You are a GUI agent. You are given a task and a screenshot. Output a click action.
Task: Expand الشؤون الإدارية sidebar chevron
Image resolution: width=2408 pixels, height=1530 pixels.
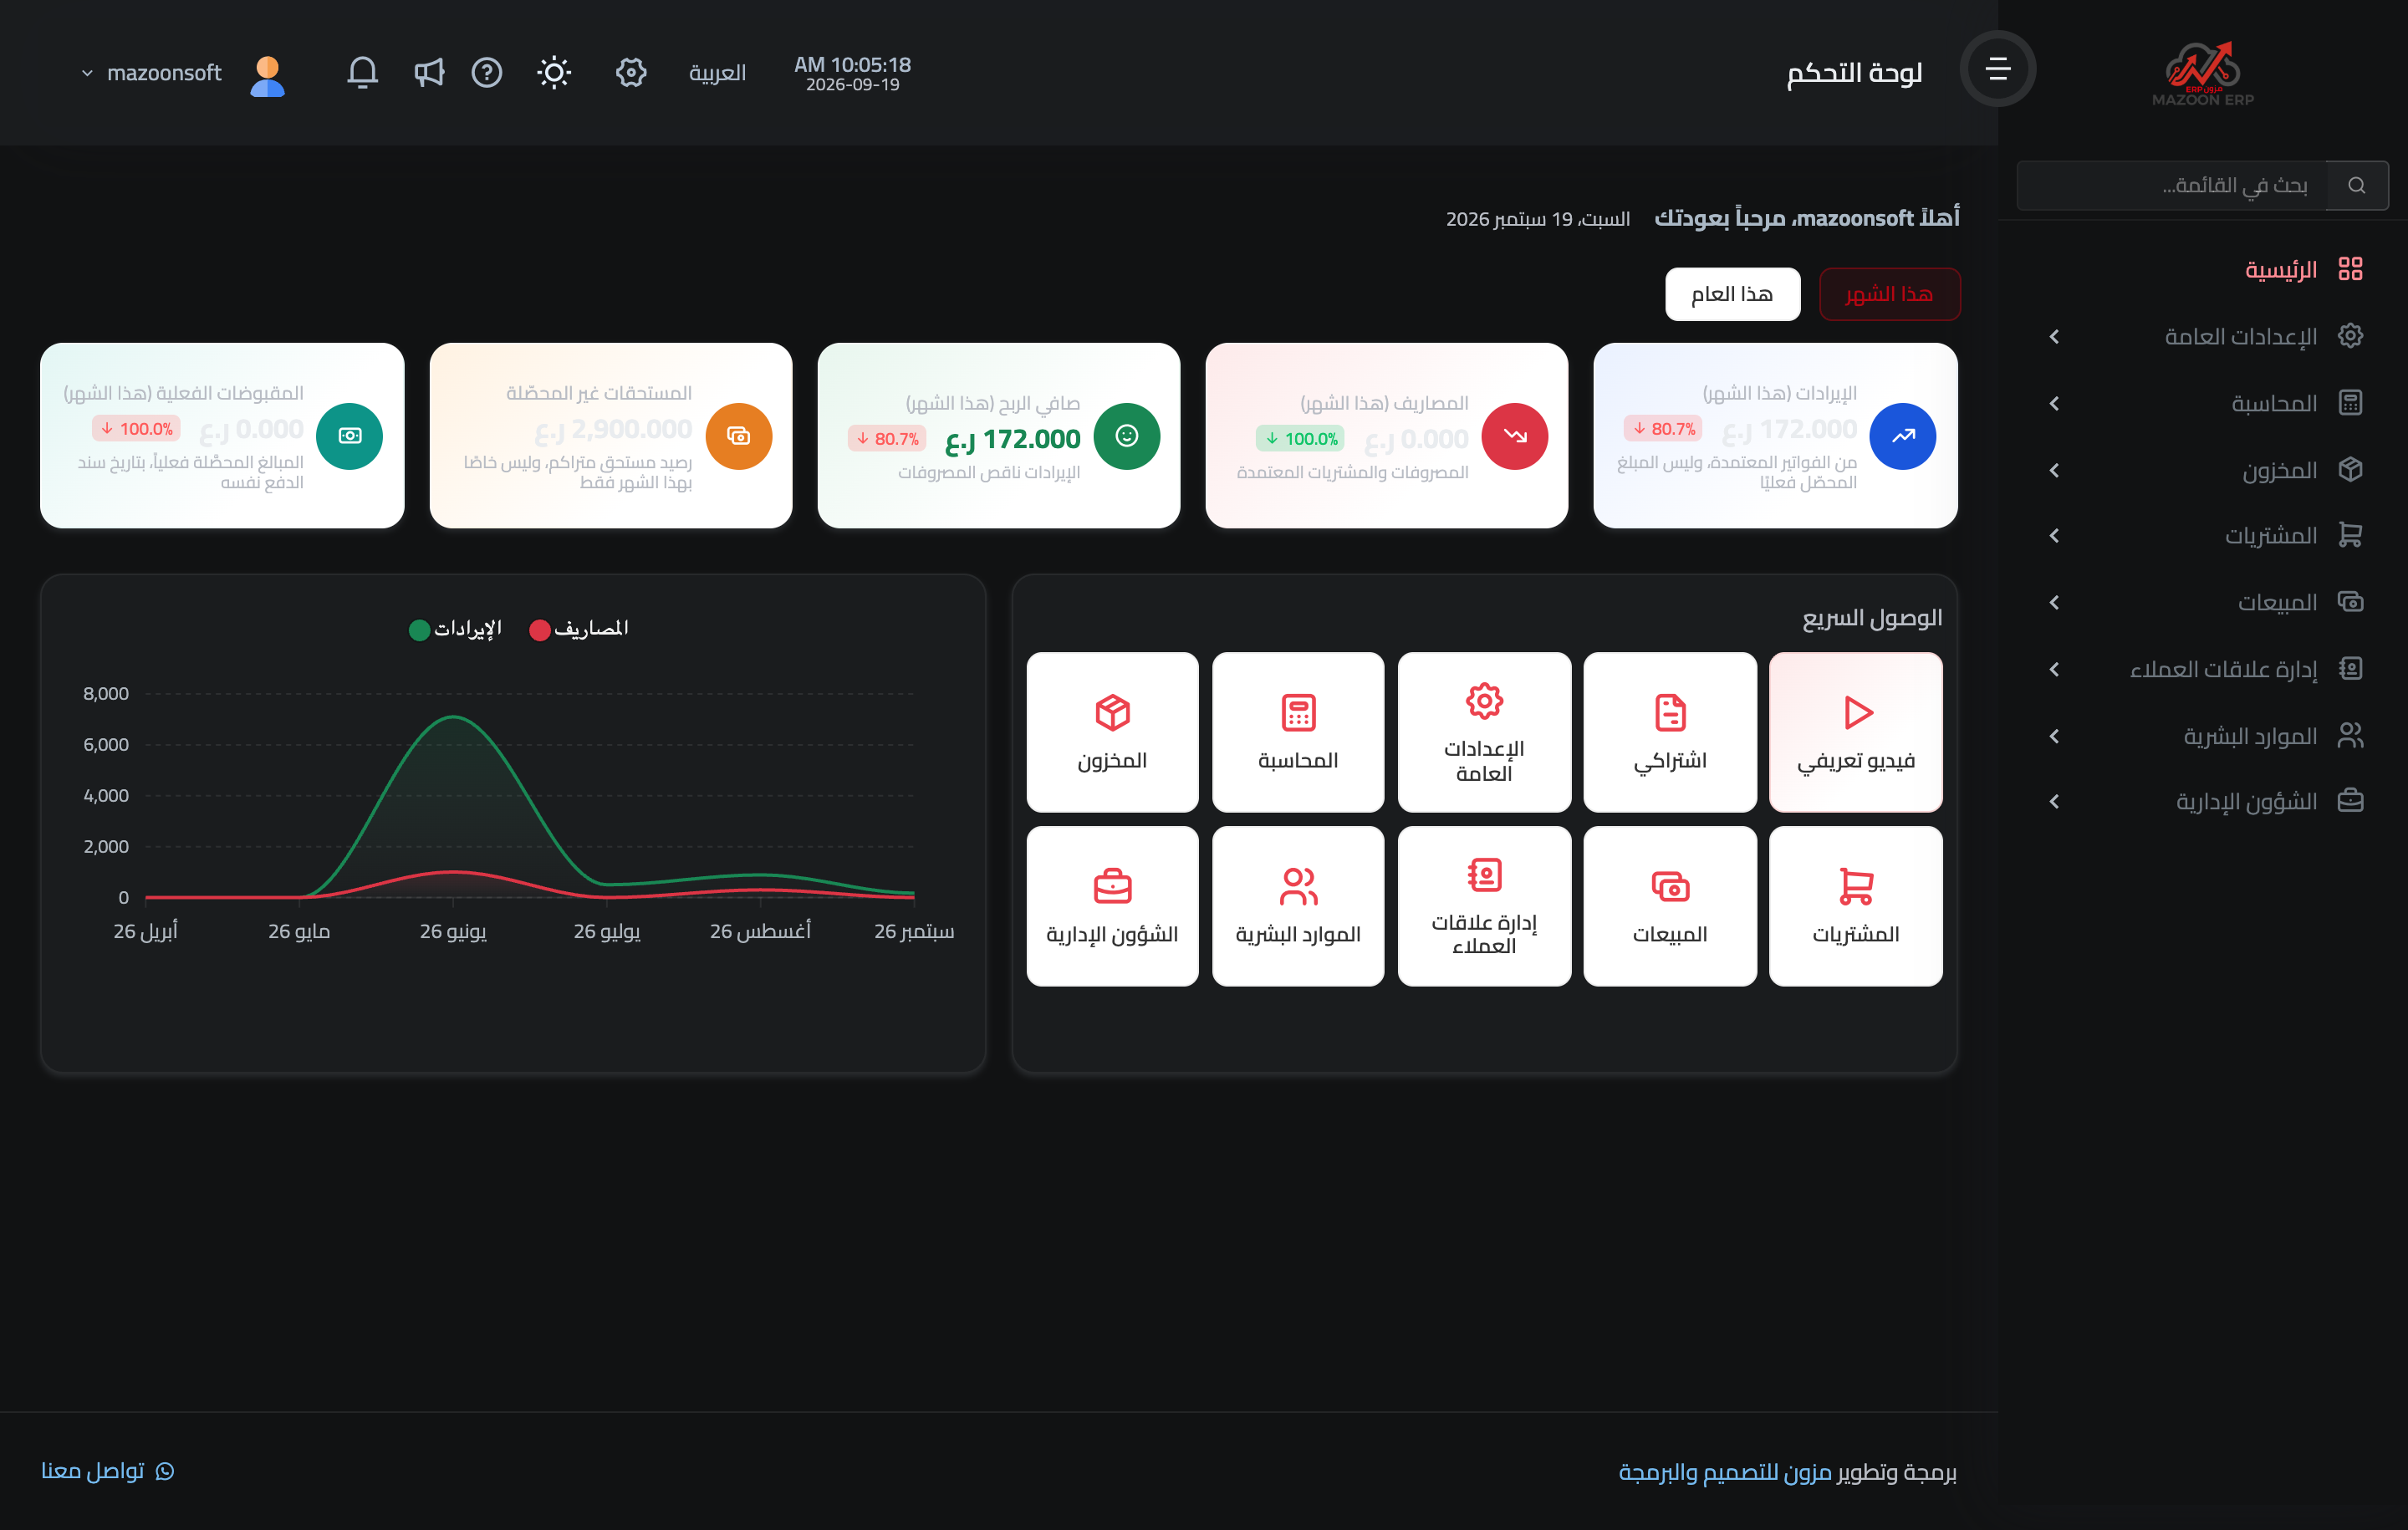coord(2054,802)
